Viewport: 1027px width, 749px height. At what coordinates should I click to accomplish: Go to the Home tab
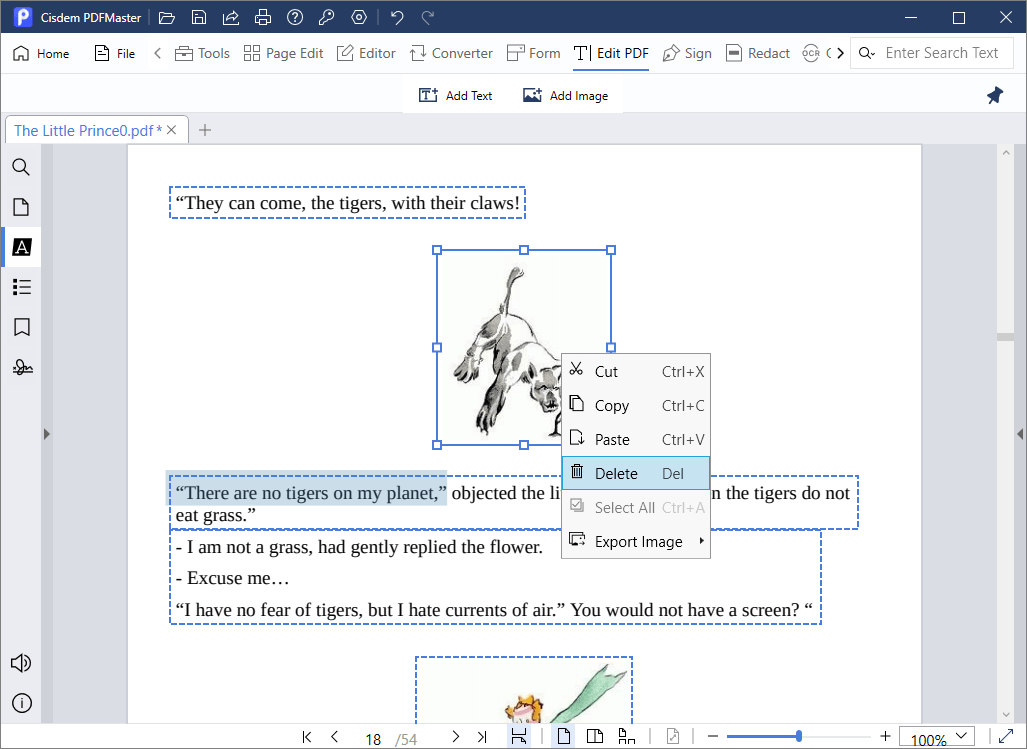41,53
